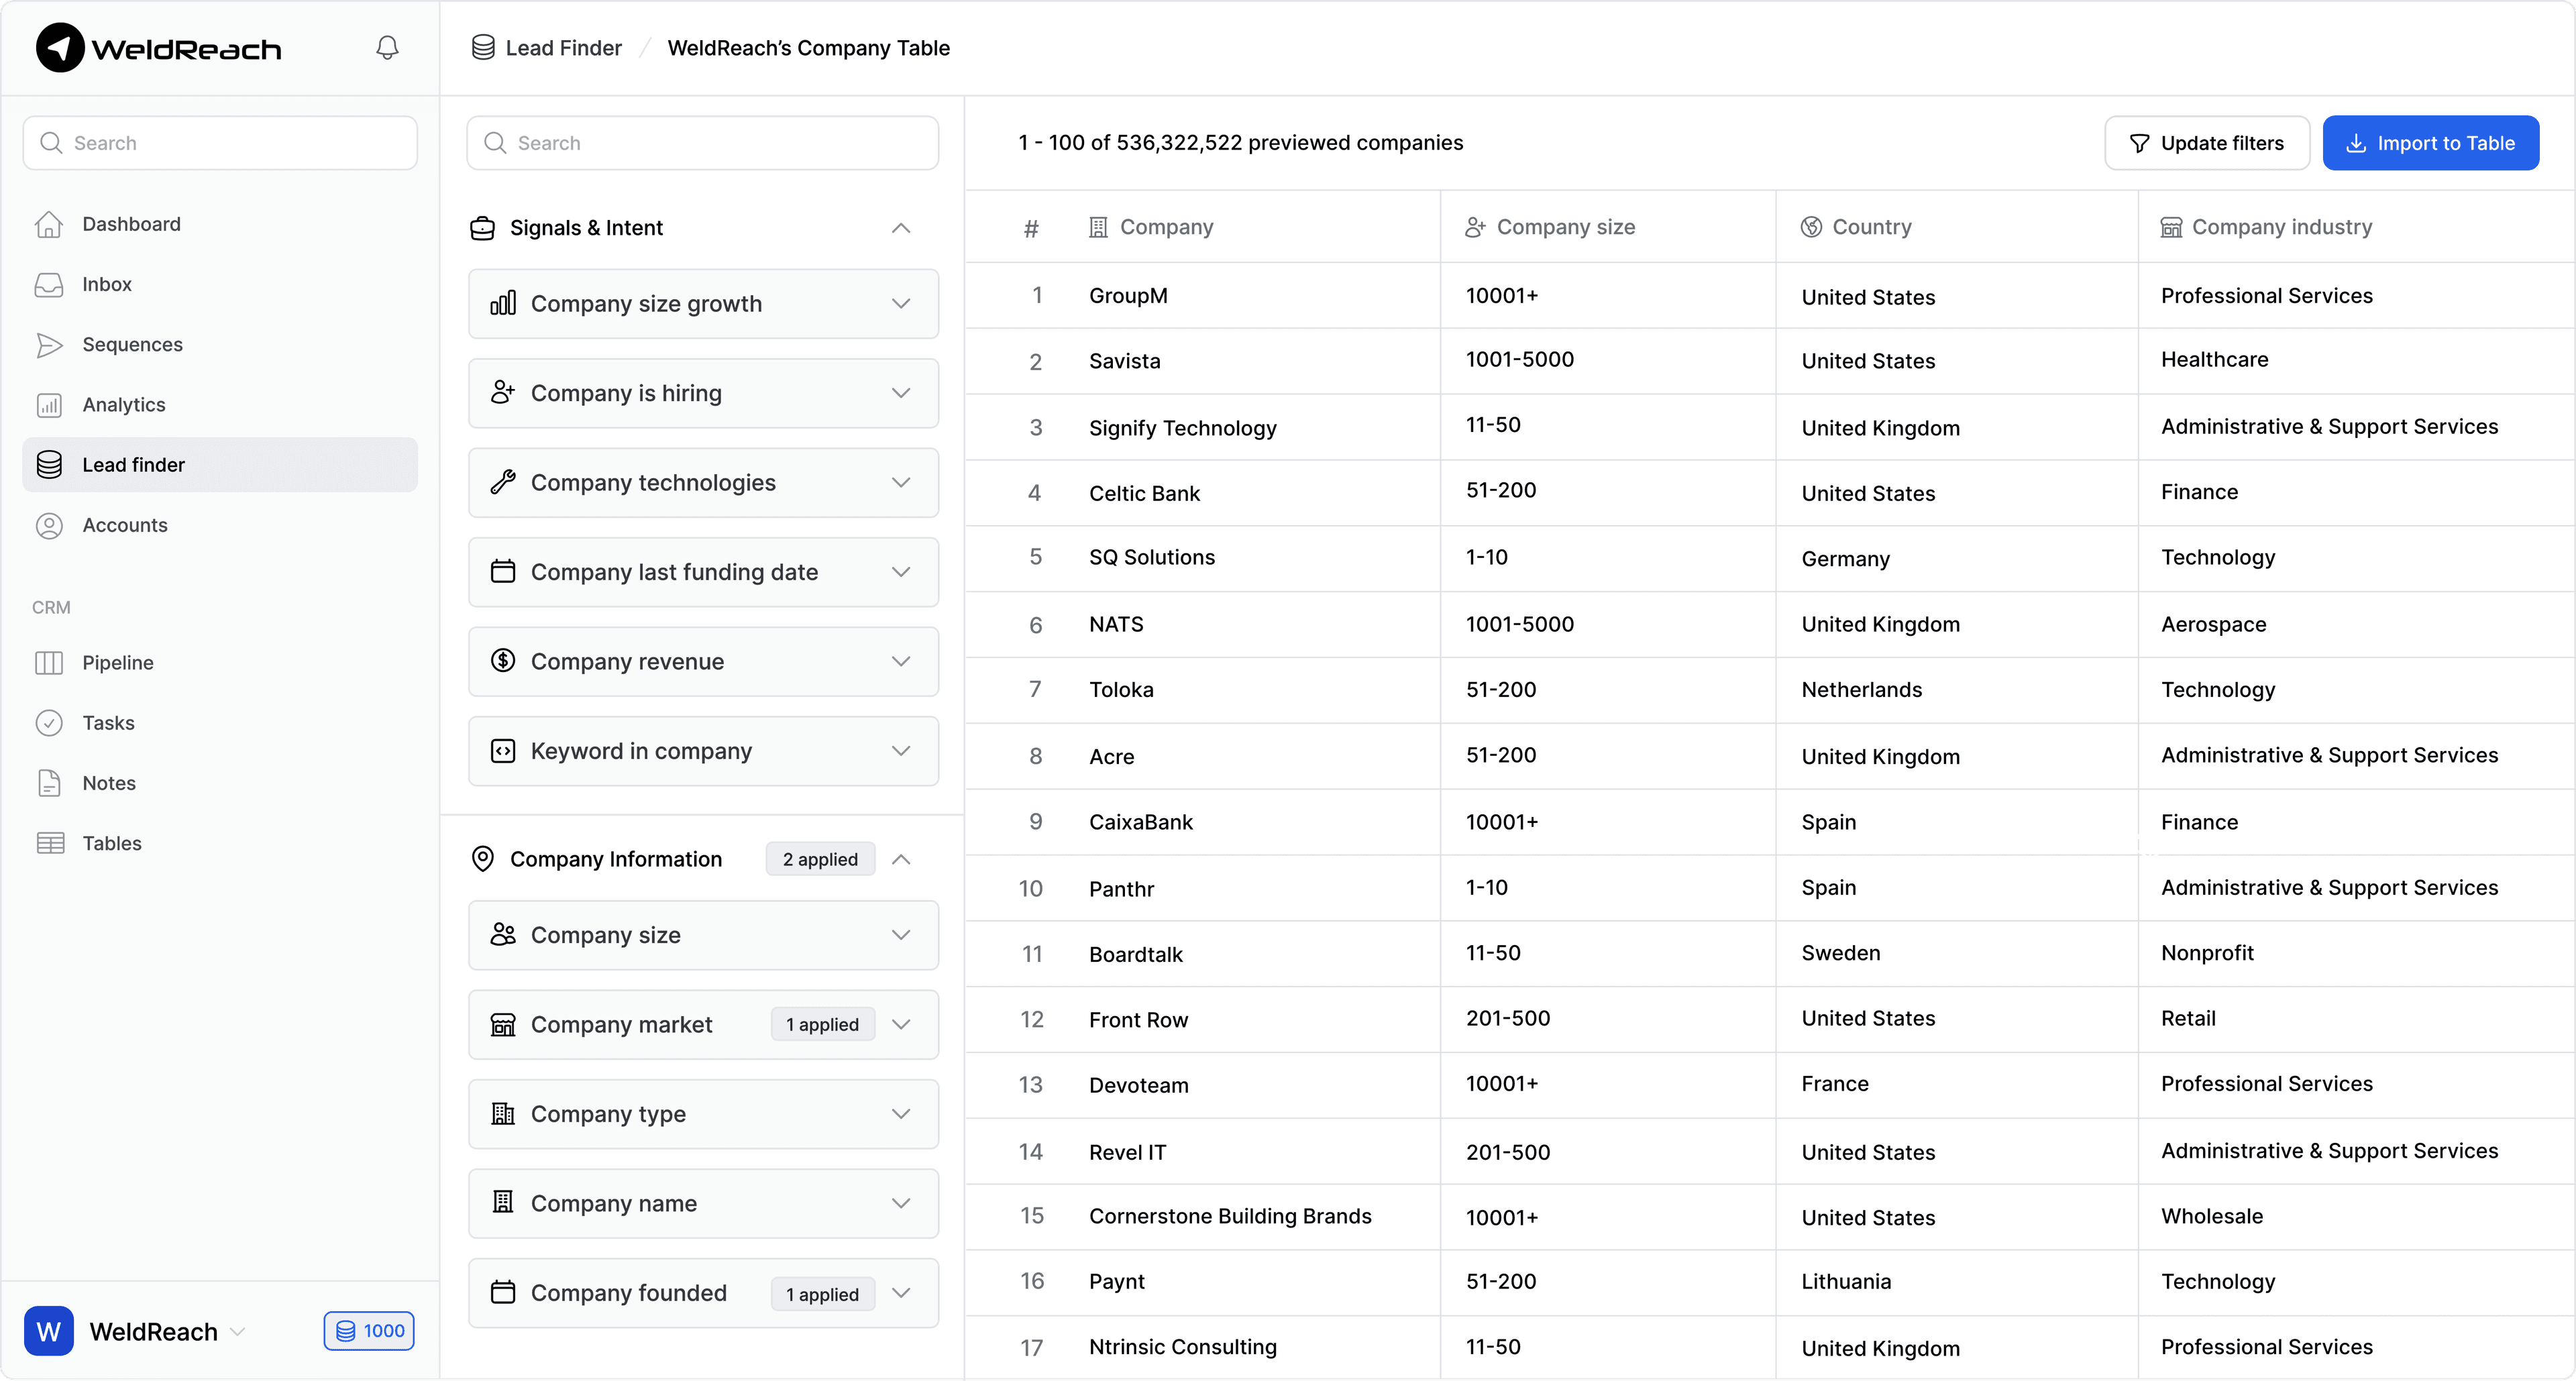Click the Accounts person icon

pos(49,525)
